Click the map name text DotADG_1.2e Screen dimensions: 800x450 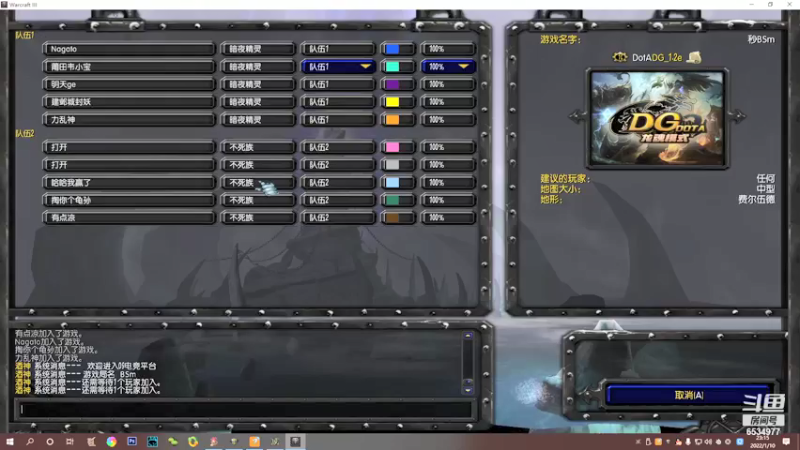657,58
